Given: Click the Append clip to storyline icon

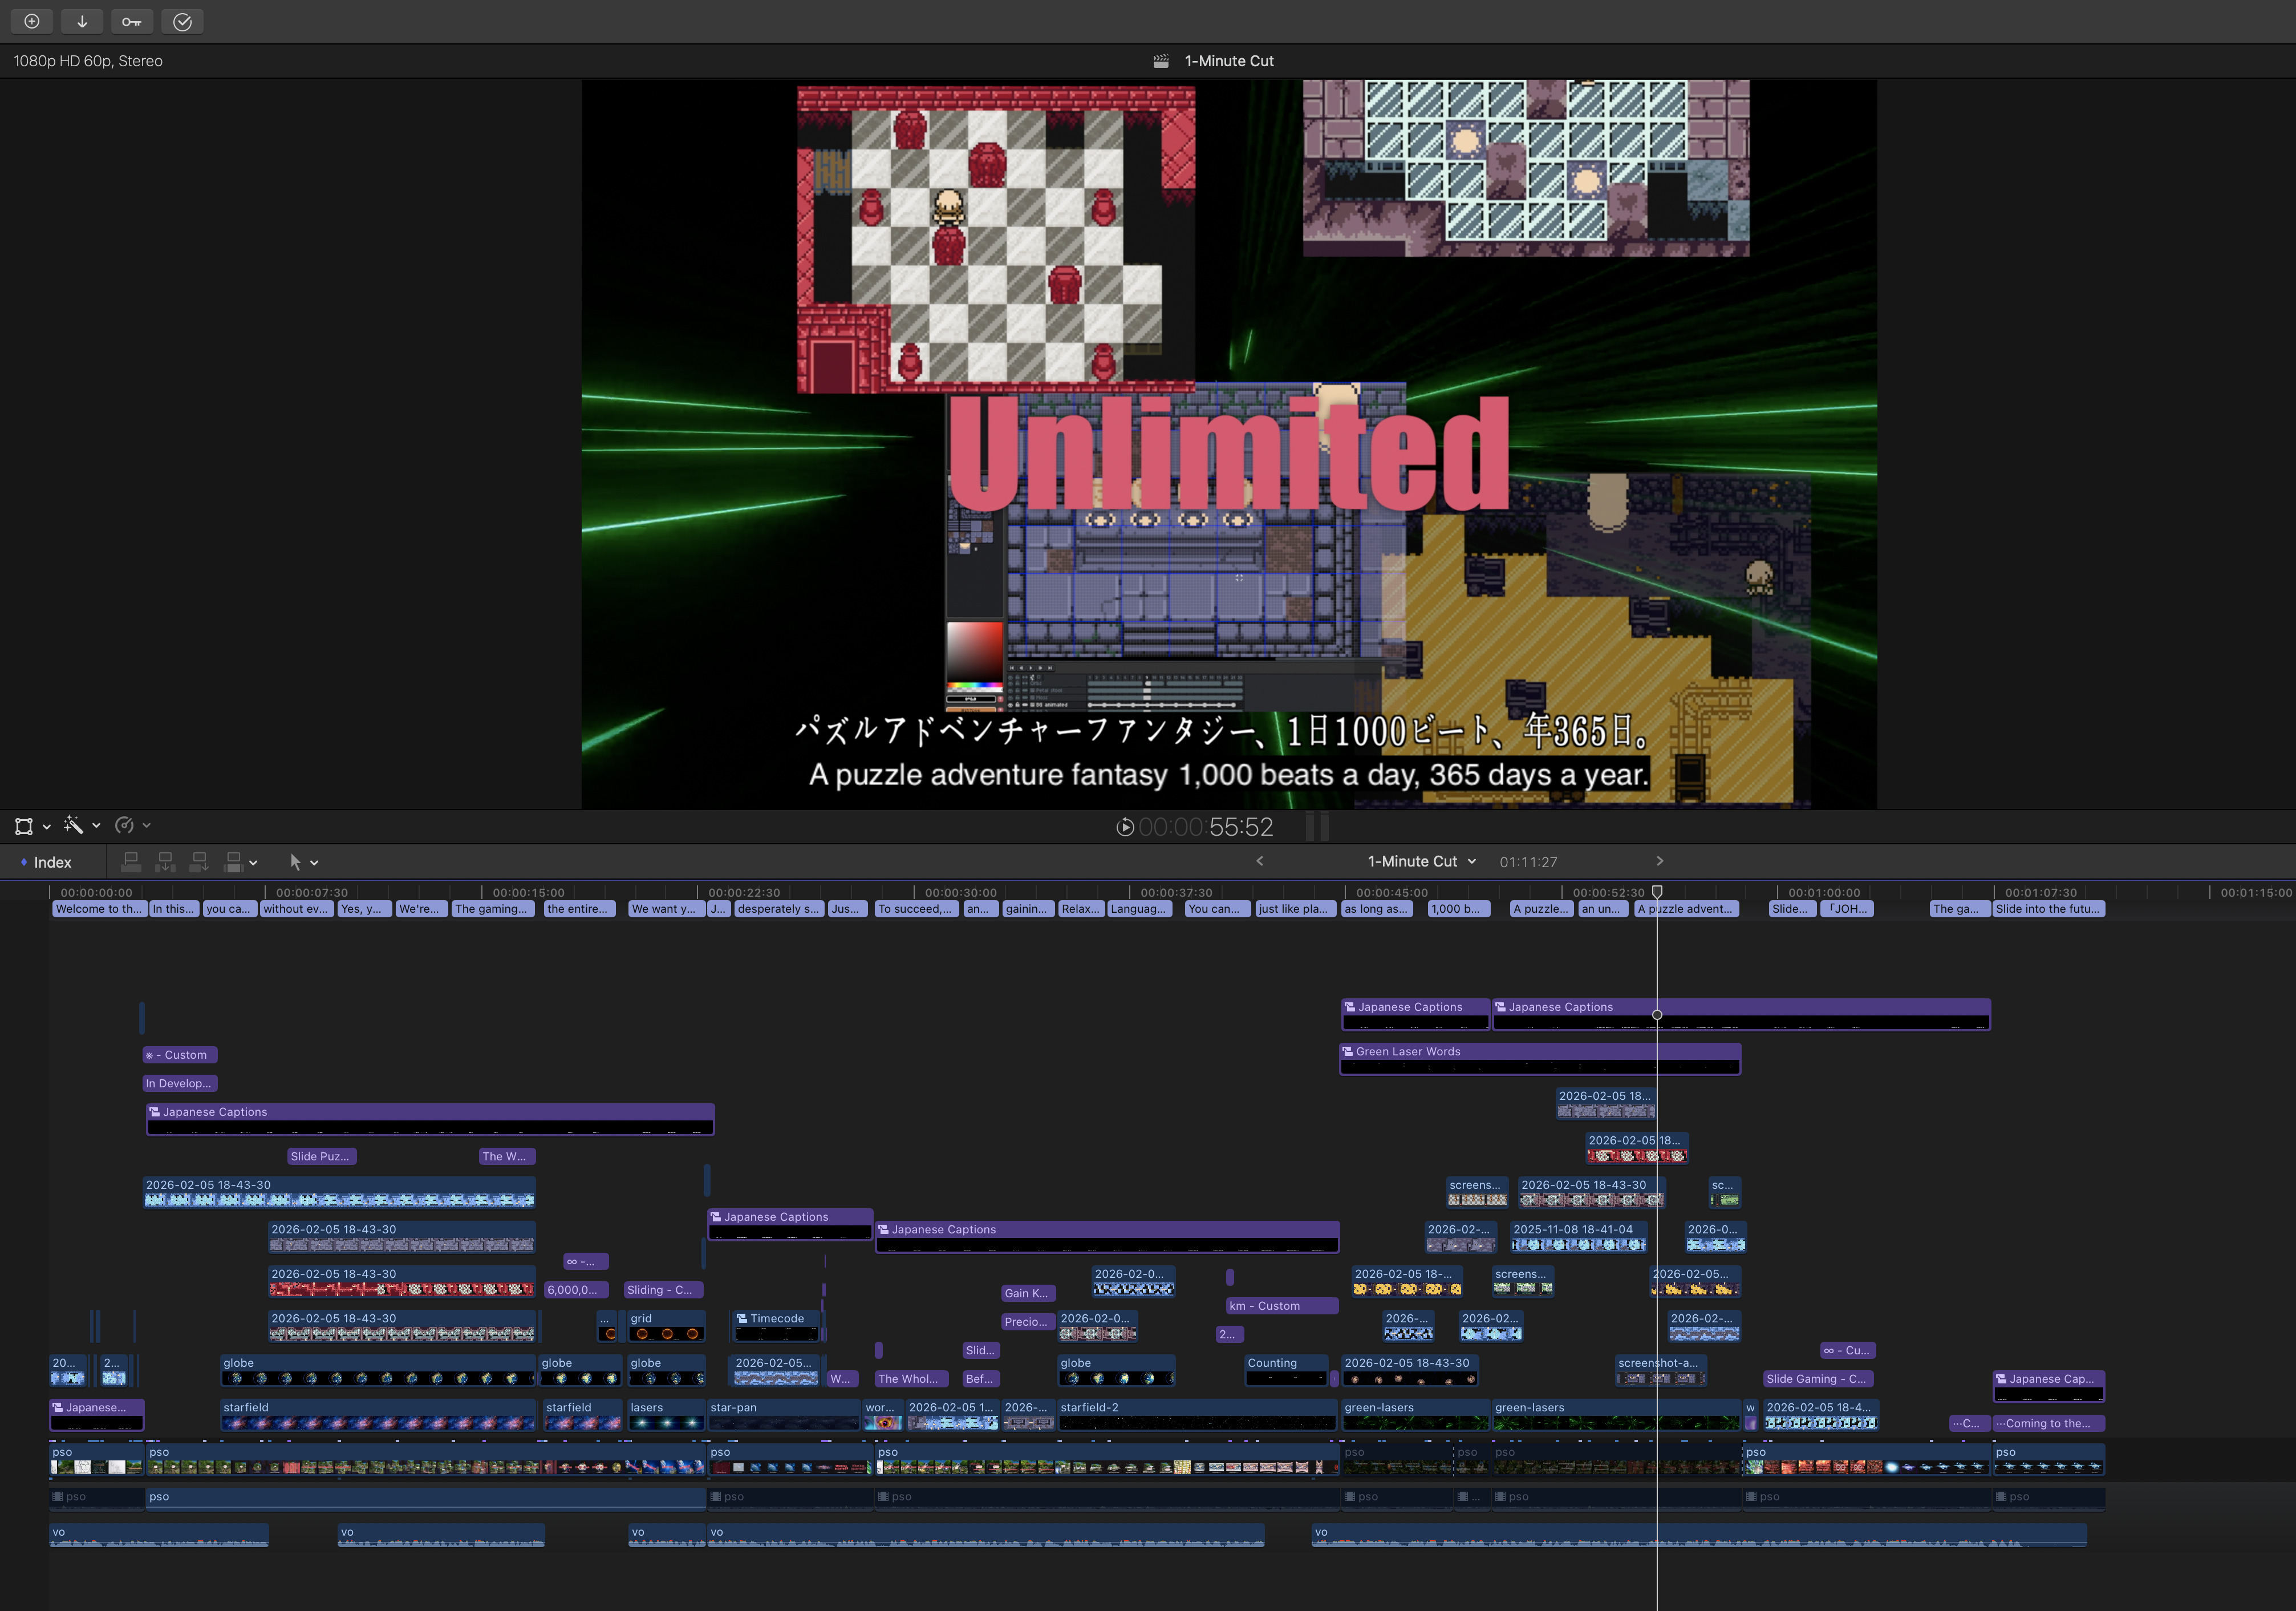Looking at the screenshot, I should pyautogui.click(x=200, y=861).
